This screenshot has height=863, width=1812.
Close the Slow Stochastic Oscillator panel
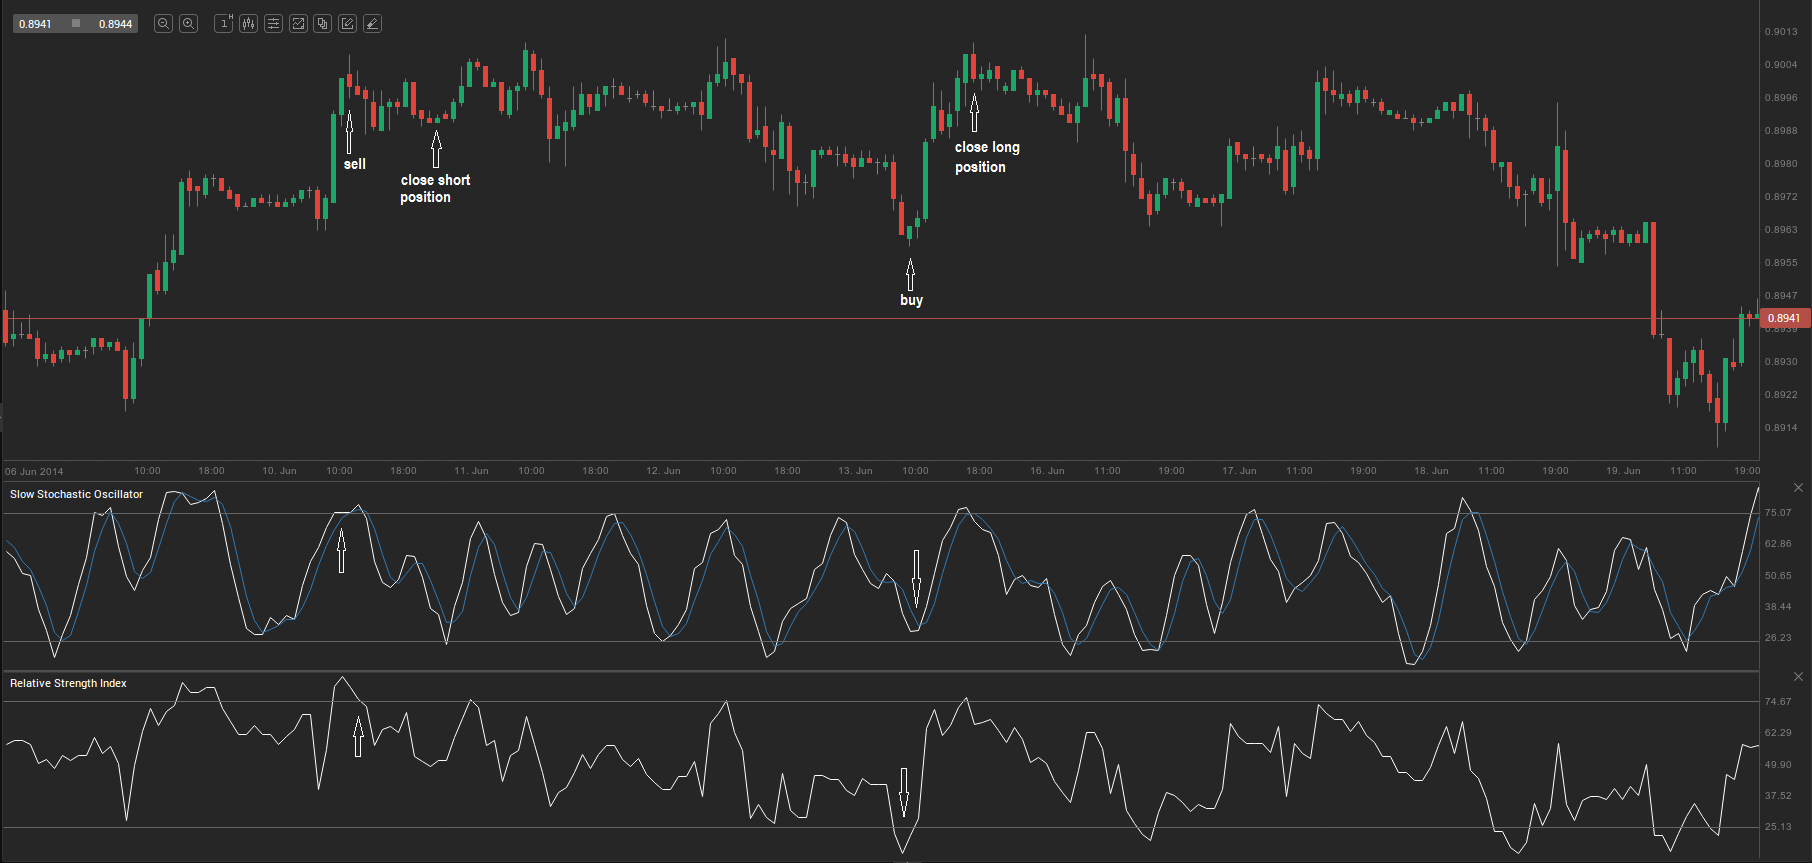click(1798, 488)
